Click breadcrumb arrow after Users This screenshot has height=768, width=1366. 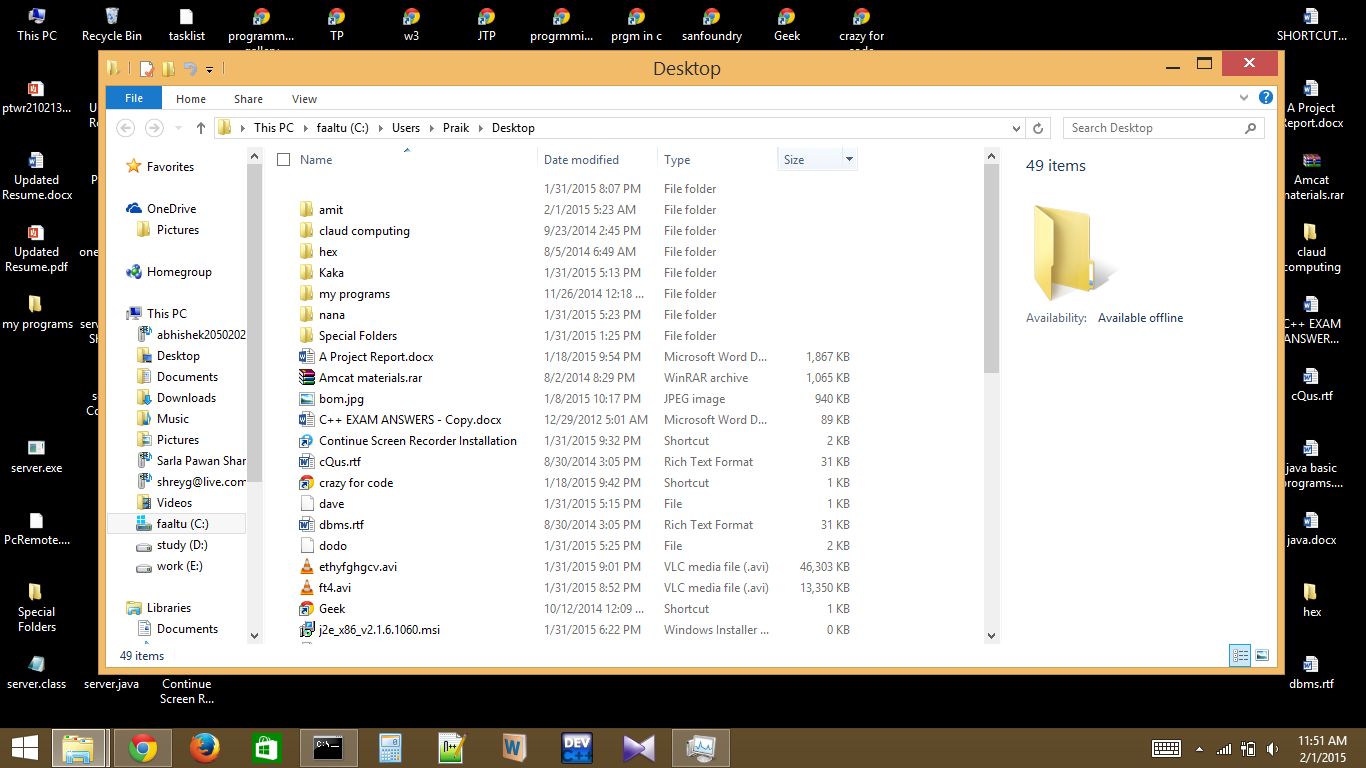(x=431, y=128)
